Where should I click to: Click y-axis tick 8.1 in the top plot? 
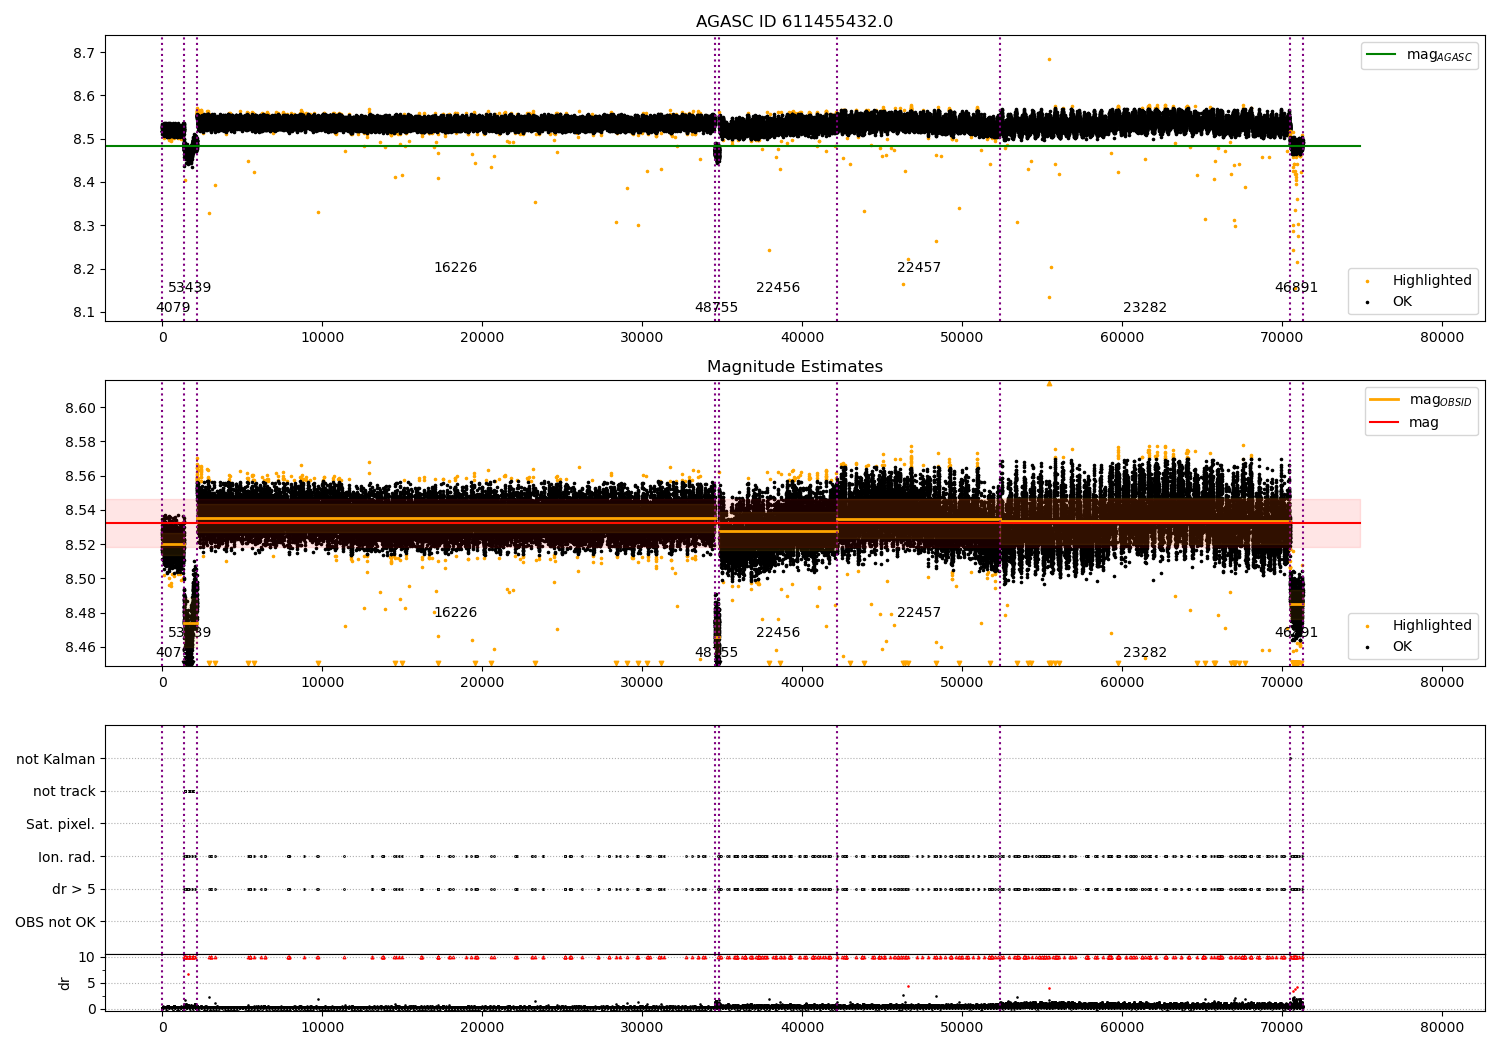[x=85, y=313]
